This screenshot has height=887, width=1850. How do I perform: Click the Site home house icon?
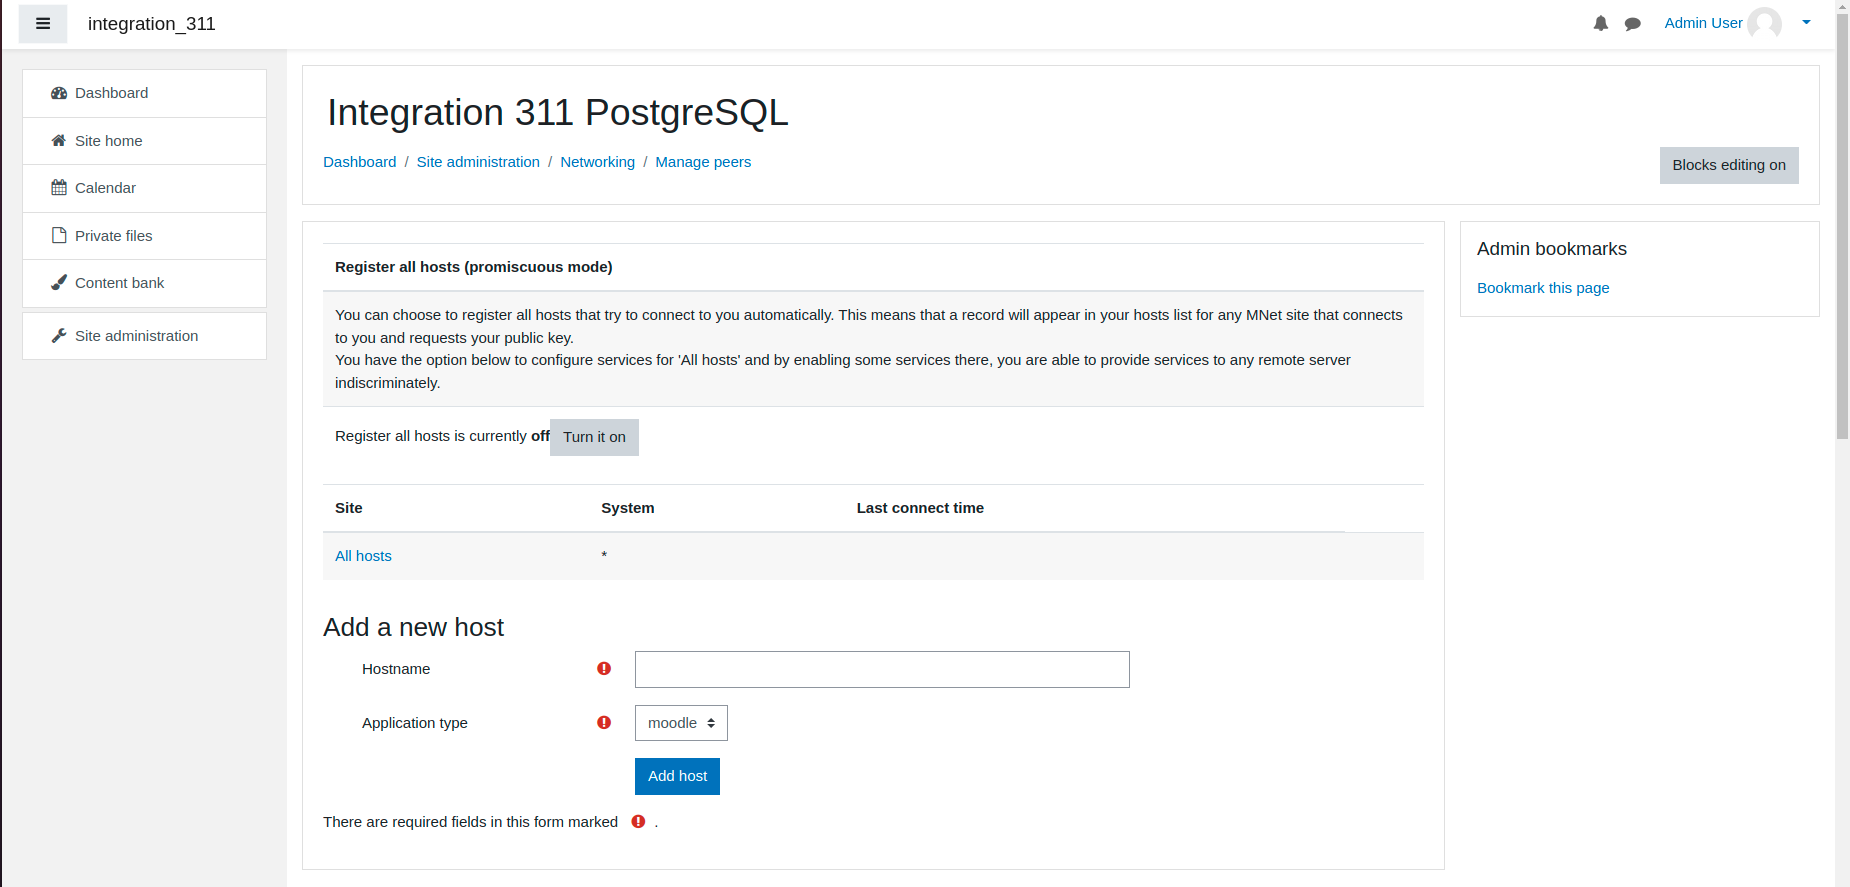pos(59,141)
